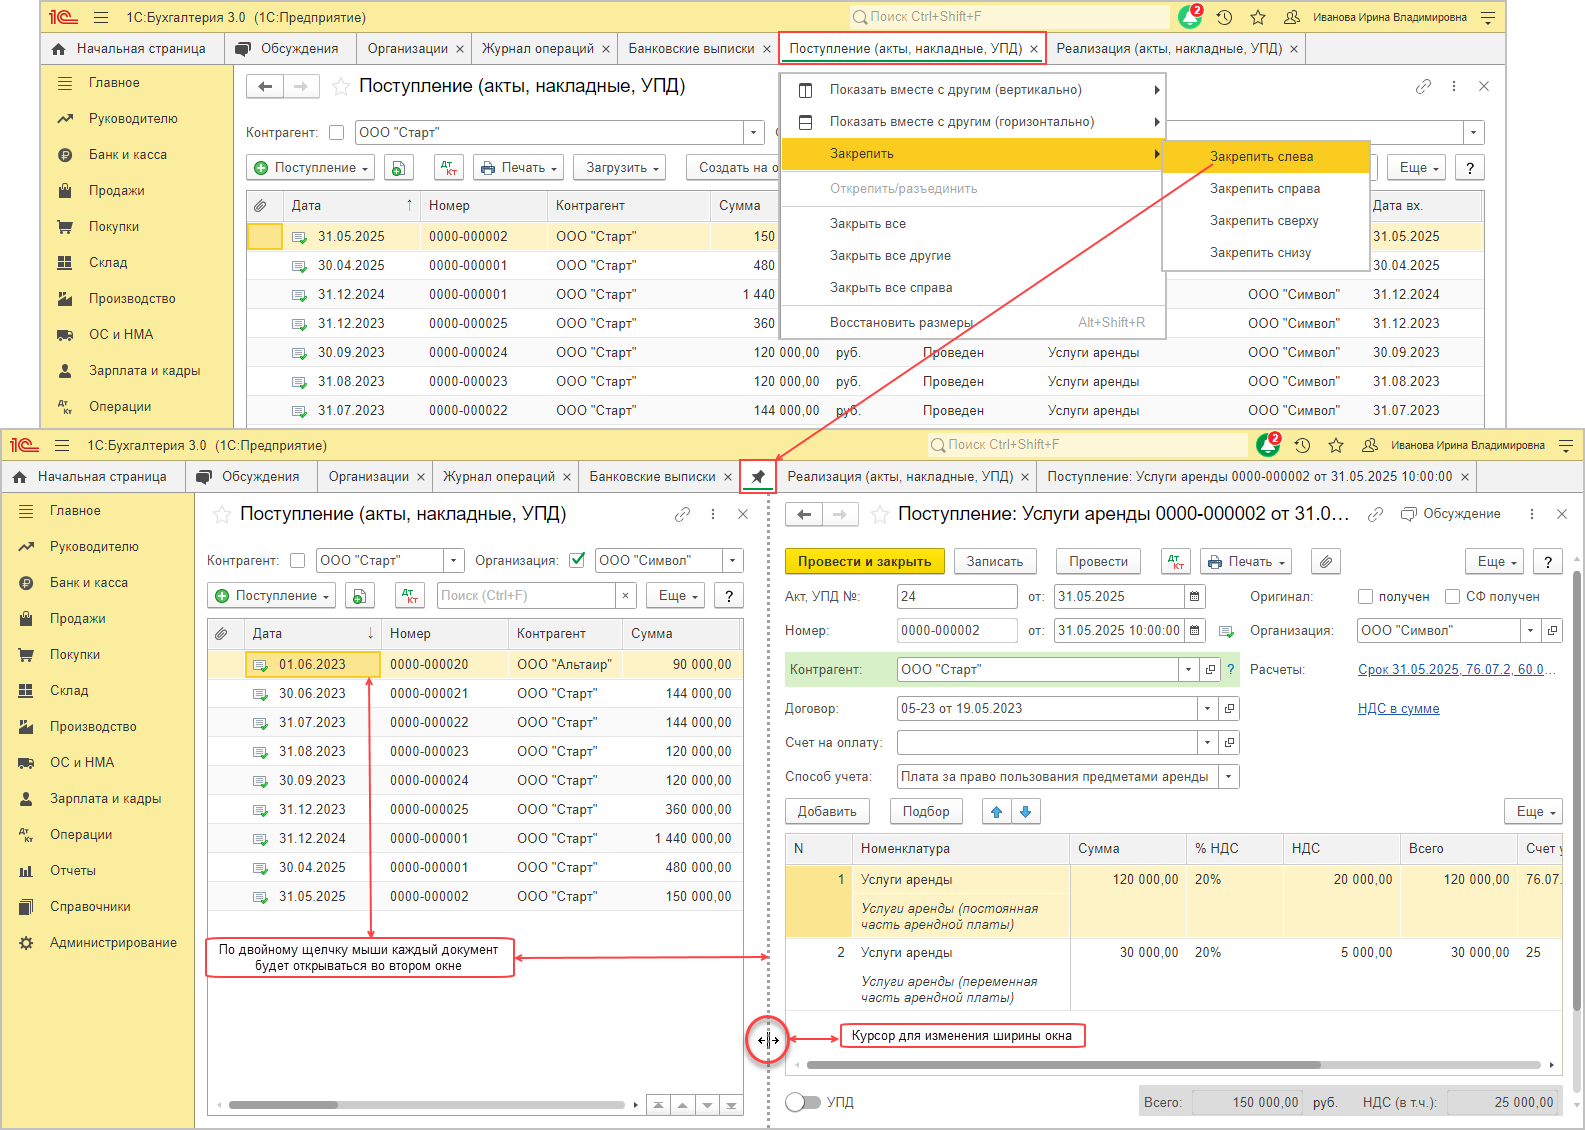Click Дт/Кт postings icon in document form
Image resolution: width=1585 pixels, height=1130 pixels.
coord(1176,562)
